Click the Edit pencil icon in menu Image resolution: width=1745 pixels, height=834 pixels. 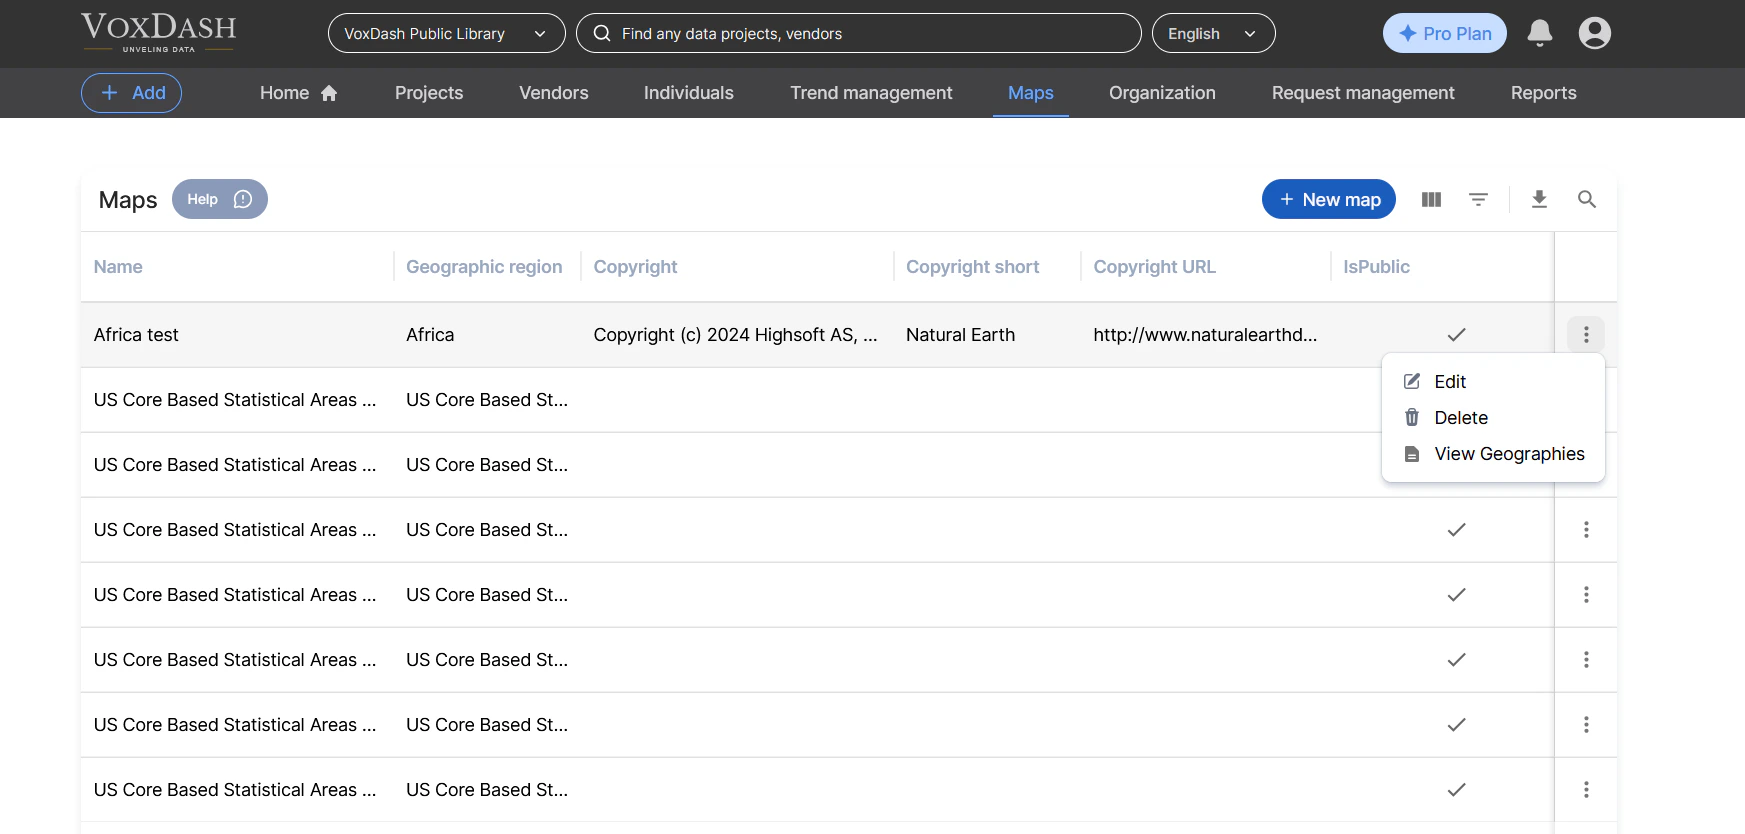coord(1412,381)
